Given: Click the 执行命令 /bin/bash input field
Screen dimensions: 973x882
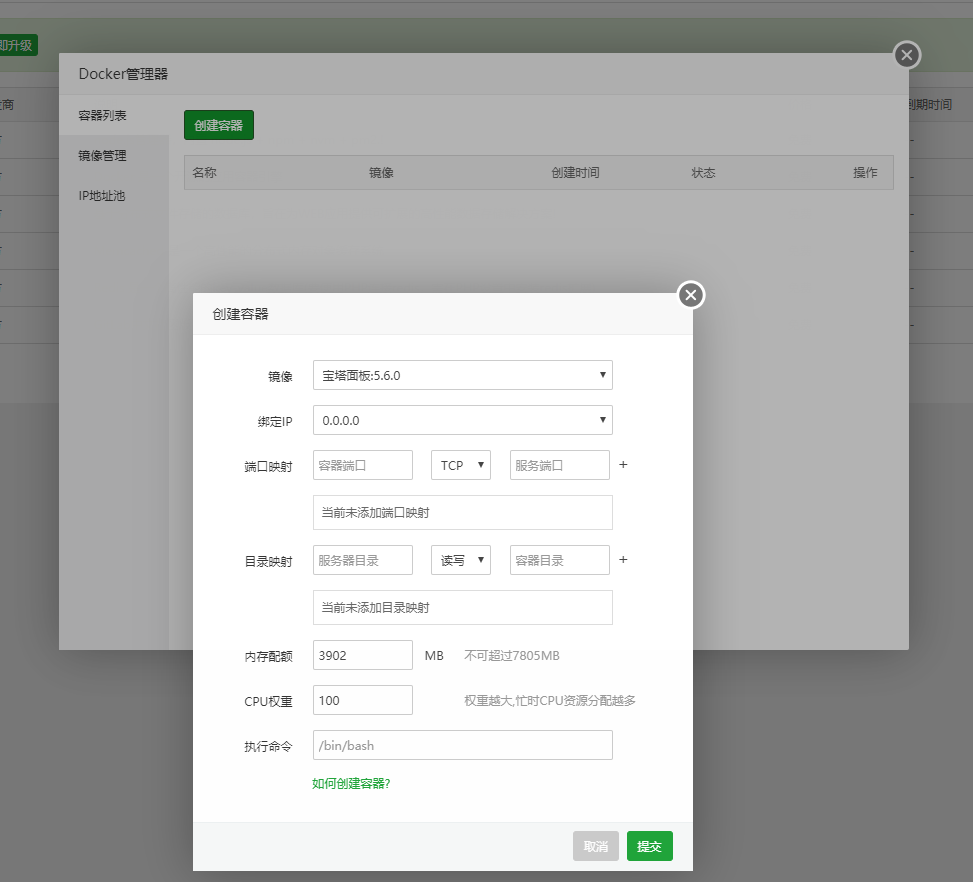Looking at the screenshot, I should pyautogui.click(x=462, y=745).
